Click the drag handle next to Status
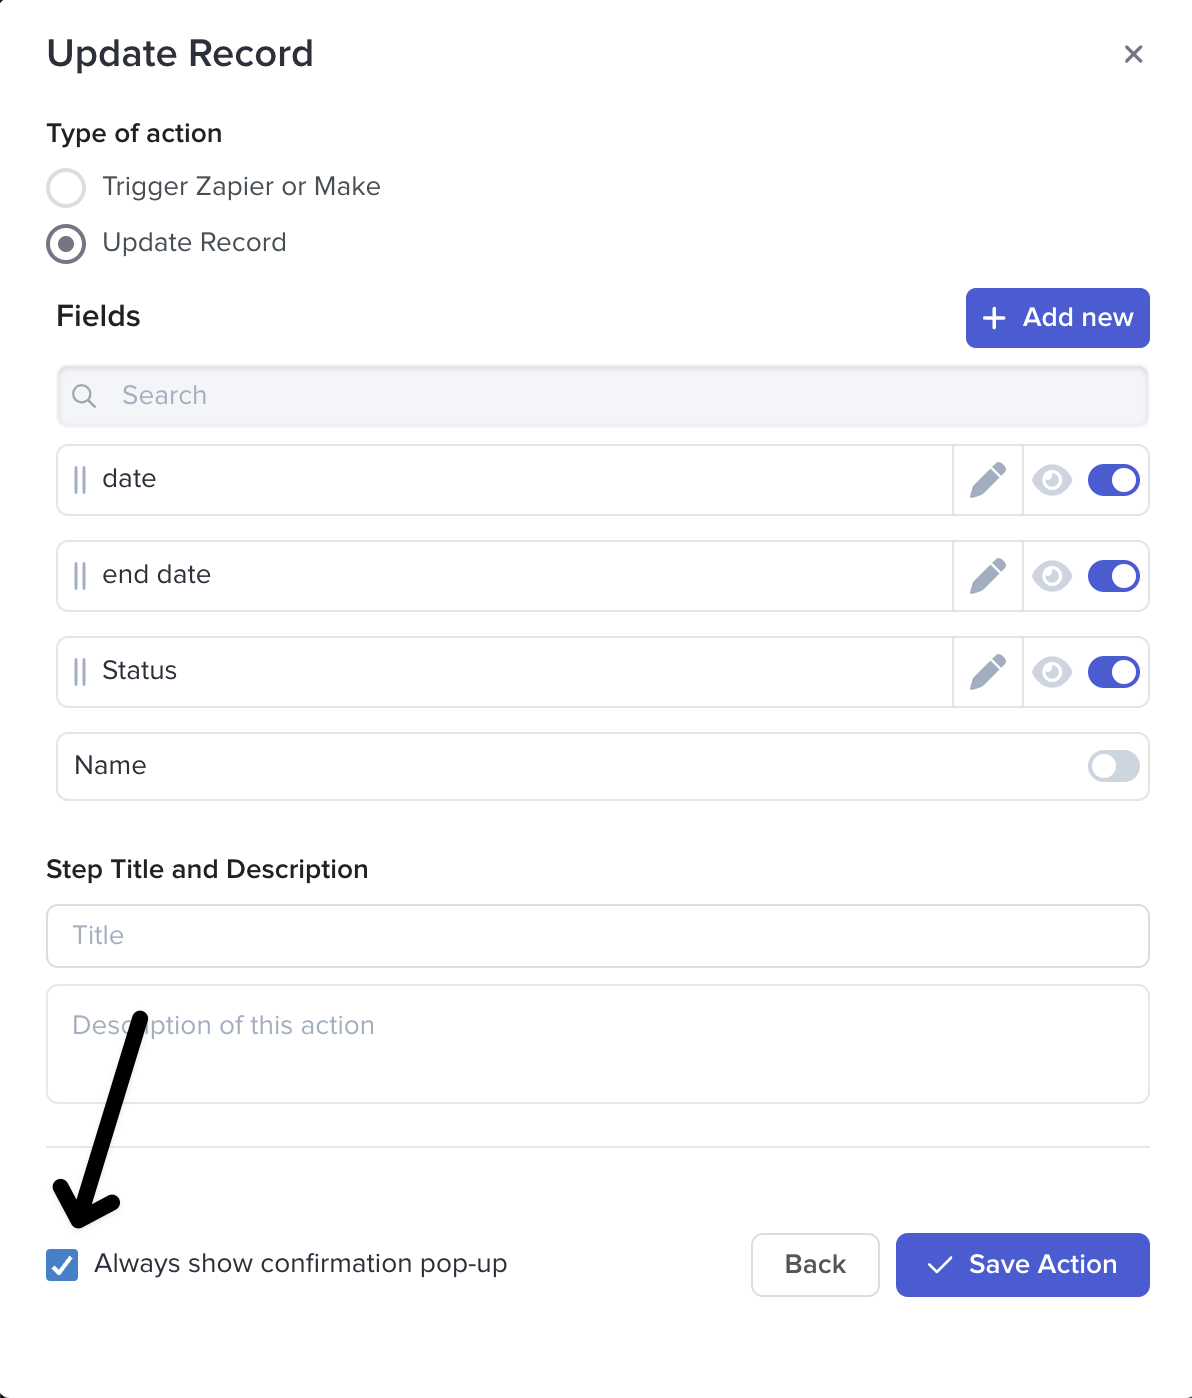The image size is (1192, 1398). 80,672
